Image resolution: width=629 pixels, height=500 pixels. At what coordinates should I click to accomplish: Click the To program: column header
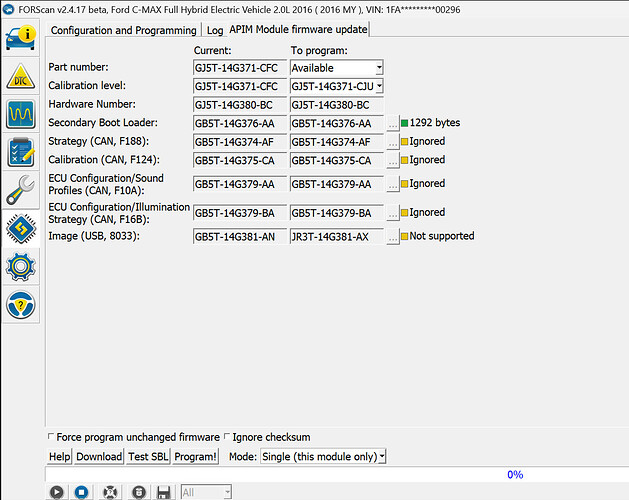tap(319, 51)
